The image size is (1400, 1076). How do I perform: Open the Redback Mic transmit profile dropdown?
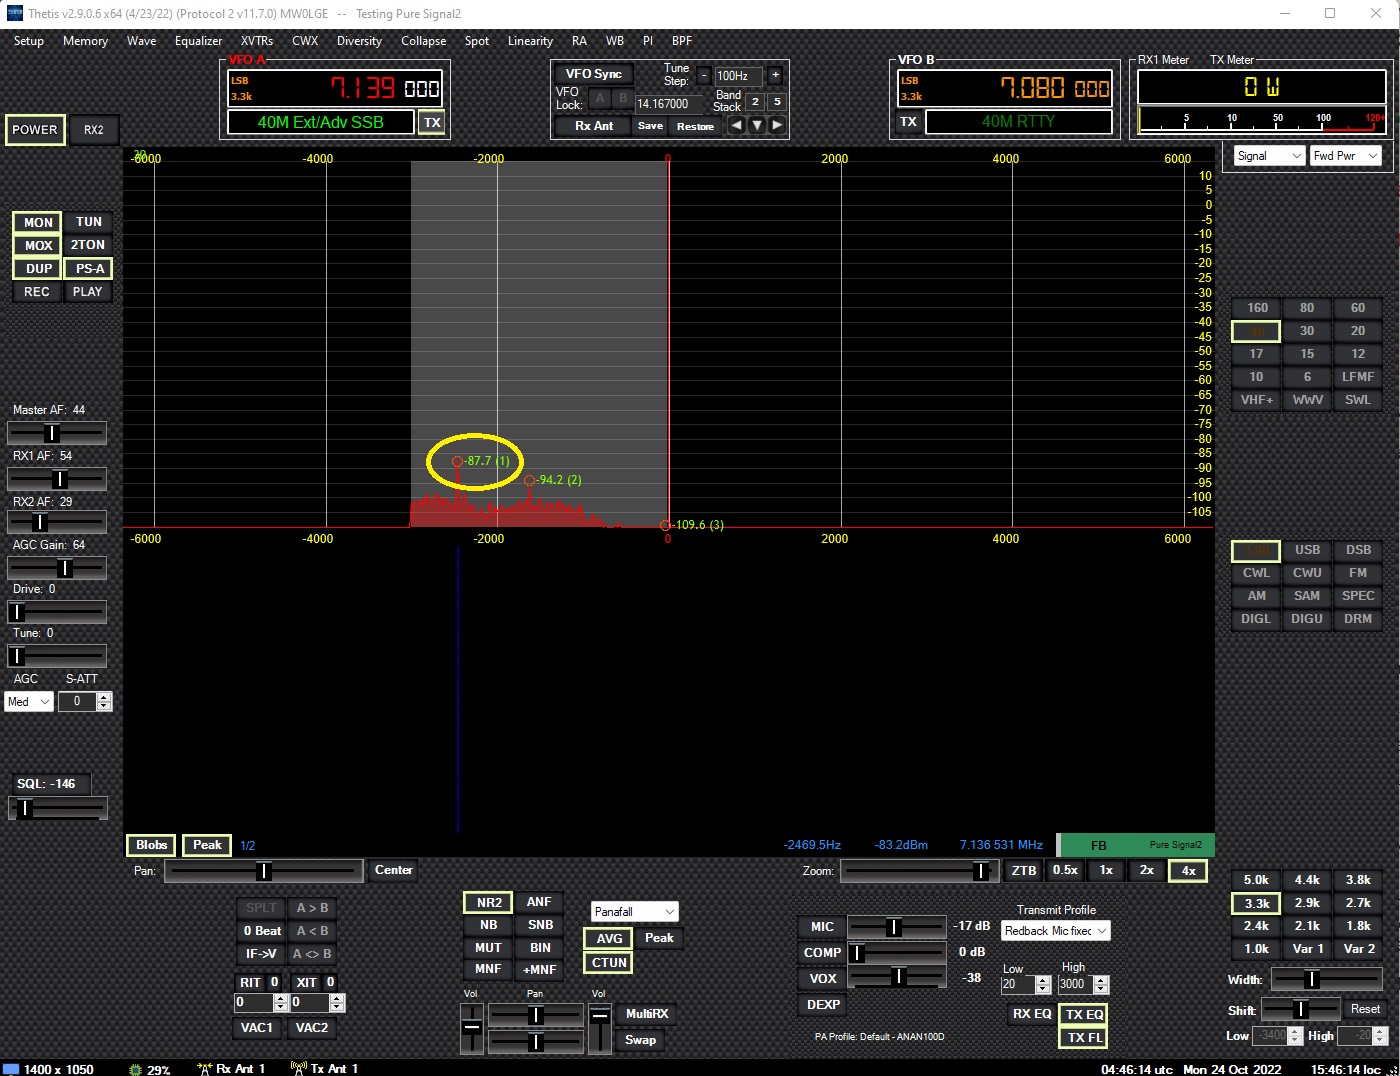[1055, 930]
